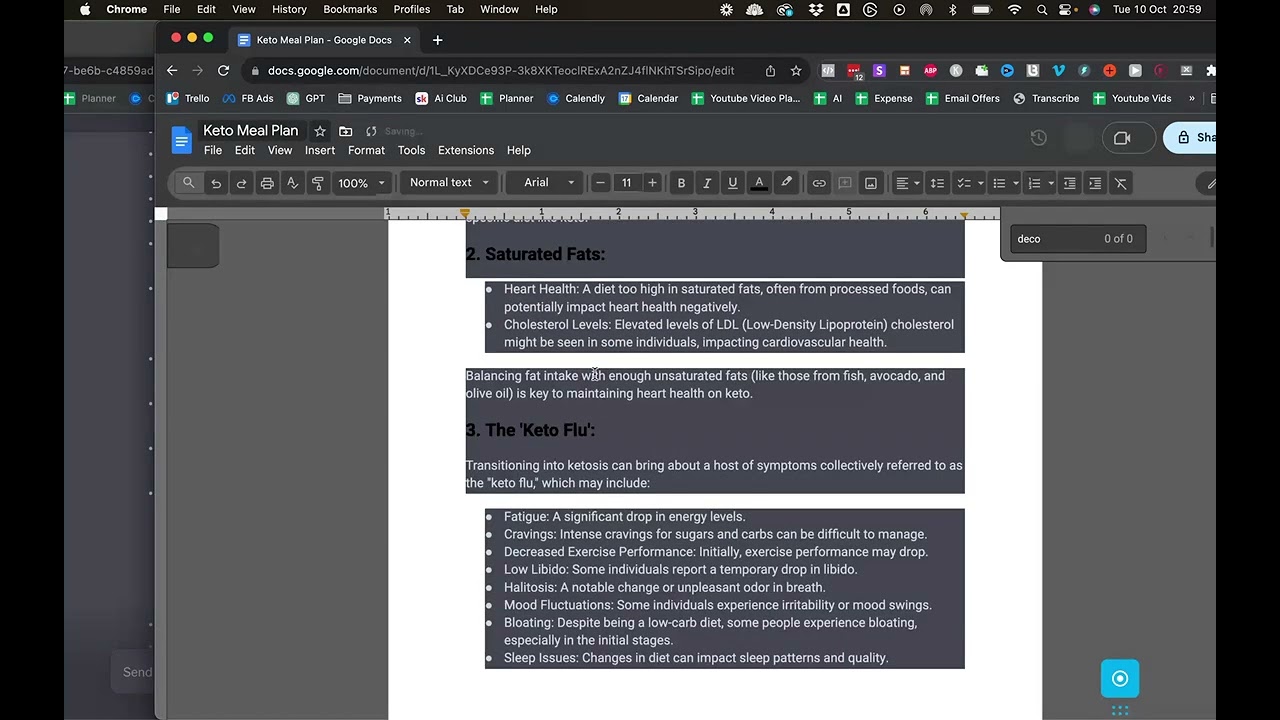Click the Print icon

coord(267,183)
